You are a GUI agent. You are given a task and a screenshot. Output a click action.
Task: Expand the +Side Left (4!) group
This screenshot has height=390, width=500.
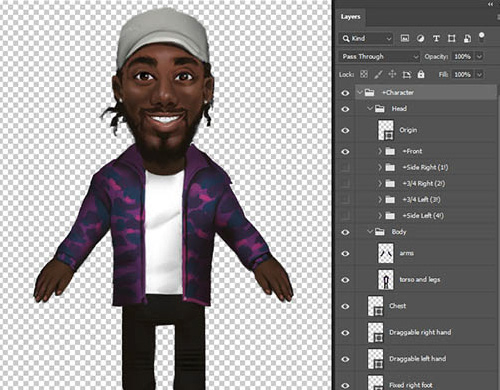[x=380, y=216]
